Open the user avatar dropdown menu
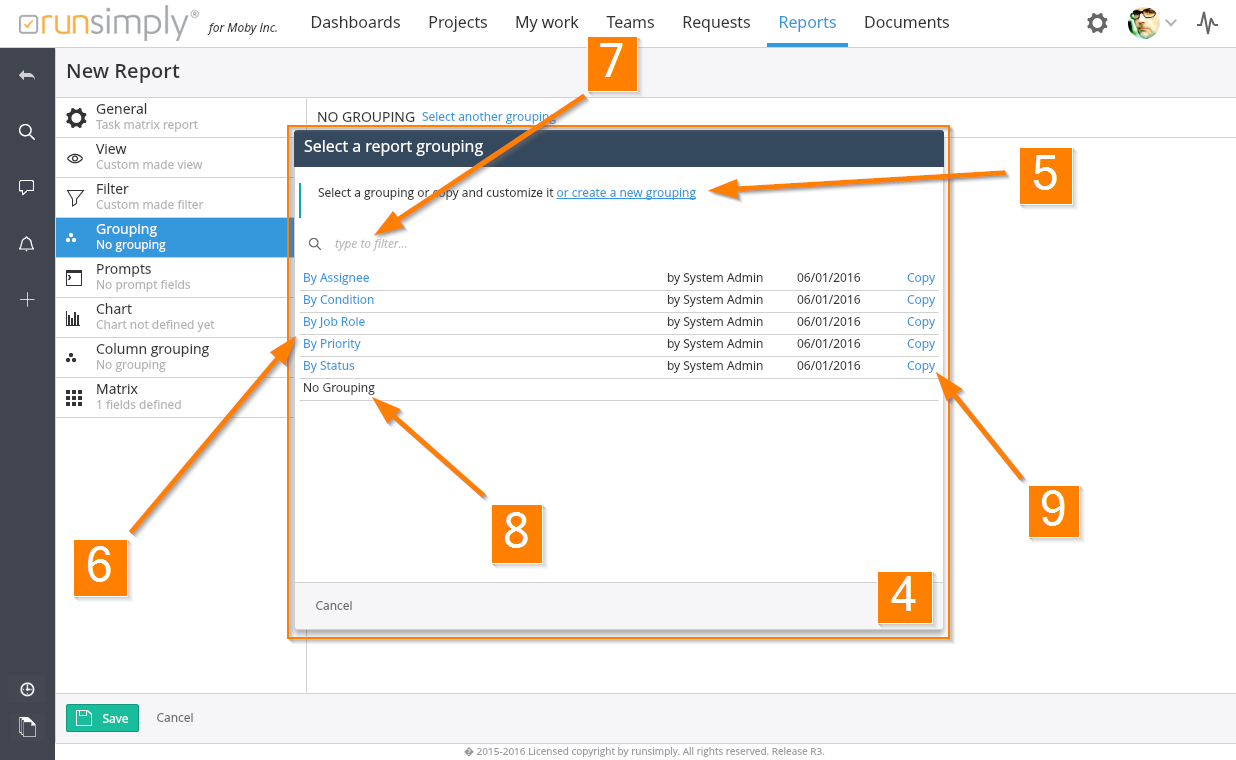The image size is (1236, 760). 1152,23
